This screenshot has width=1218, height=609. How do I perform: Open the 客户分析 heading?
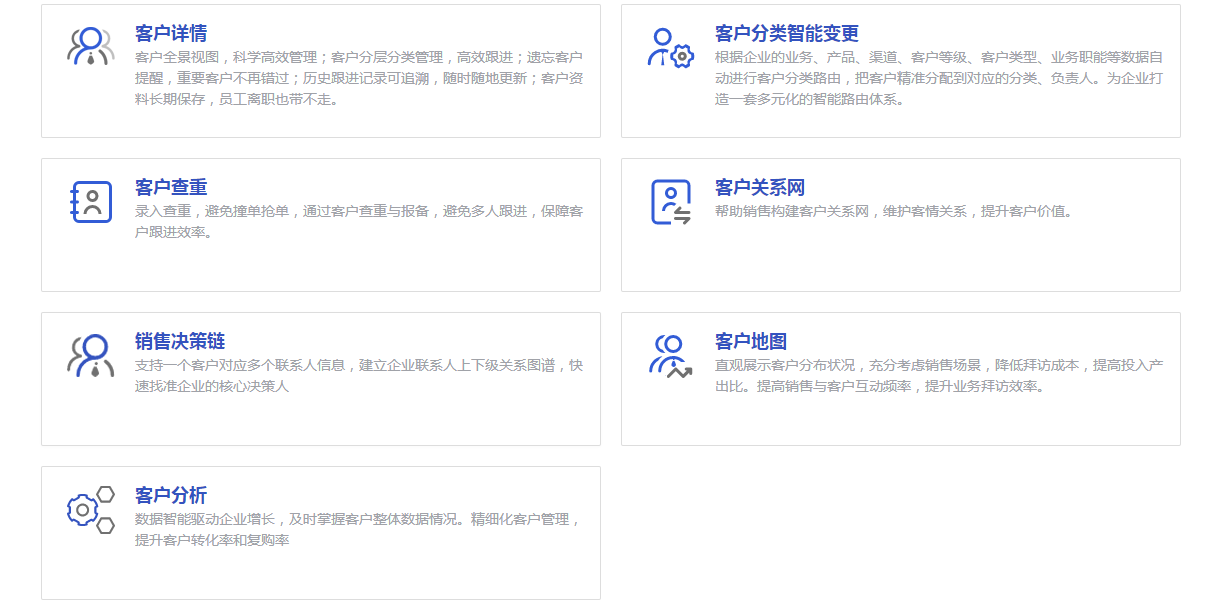tap(171, 496)
